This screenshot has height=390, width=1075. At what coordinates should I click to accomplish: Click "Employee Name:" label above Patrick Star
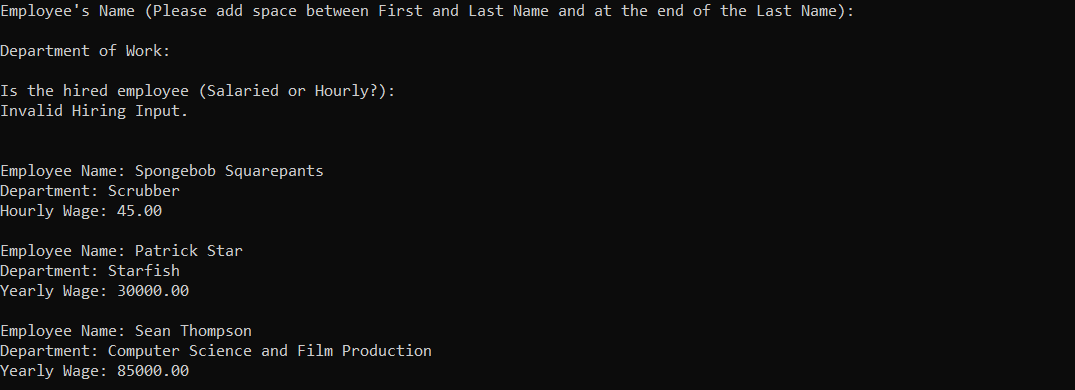click(63, 251)
